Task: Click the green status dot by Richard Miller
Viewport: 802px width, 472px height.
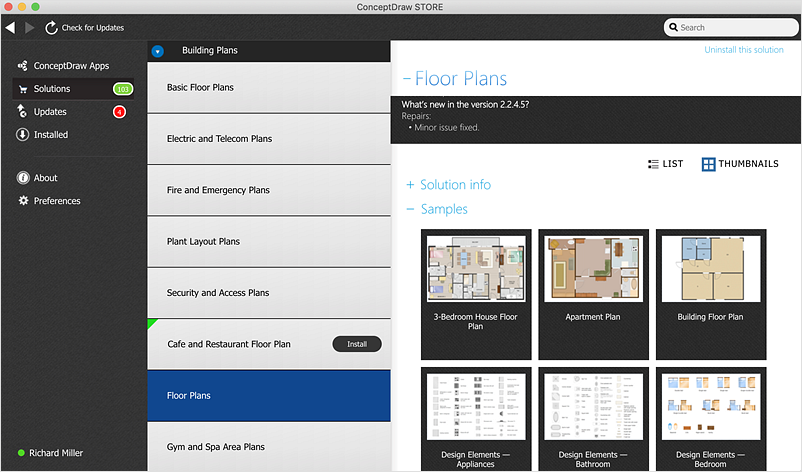Action: 21,453
